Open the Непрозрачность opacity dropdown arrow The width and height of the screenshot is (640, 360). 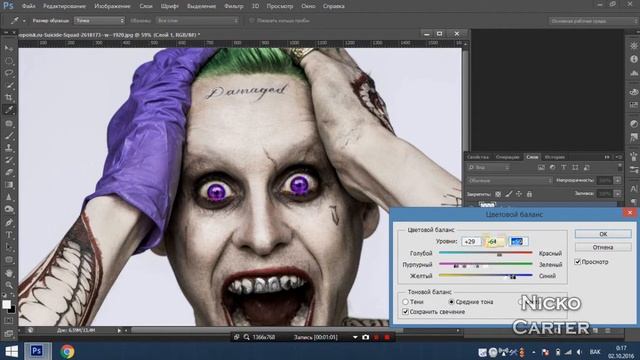pos(617,180)
